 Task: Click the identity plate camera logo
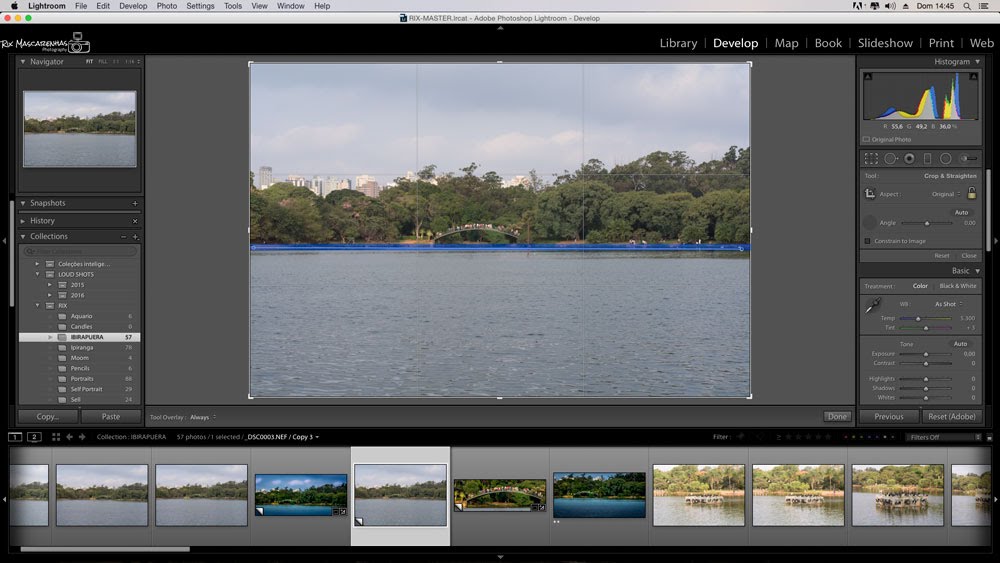pyautogui.click(x=79, y=43)
